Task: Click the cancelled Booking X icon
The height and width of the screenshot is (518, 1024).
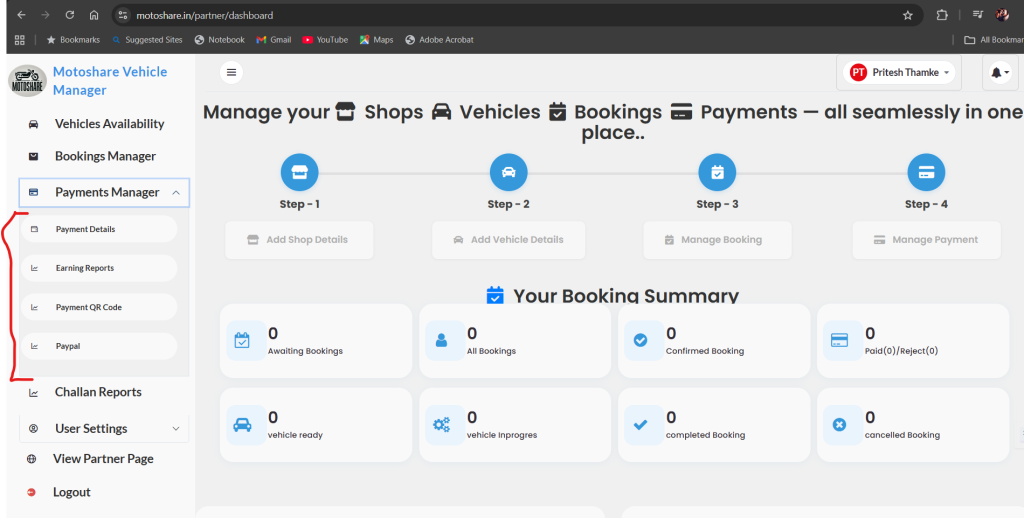Action: tap(840, 424)
